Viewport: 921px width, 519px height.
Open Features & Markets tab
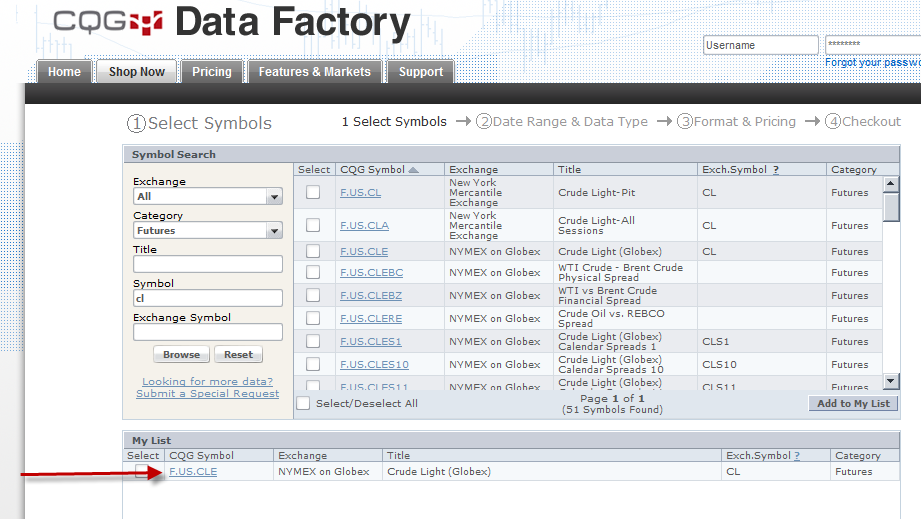(x=315, y=72)
